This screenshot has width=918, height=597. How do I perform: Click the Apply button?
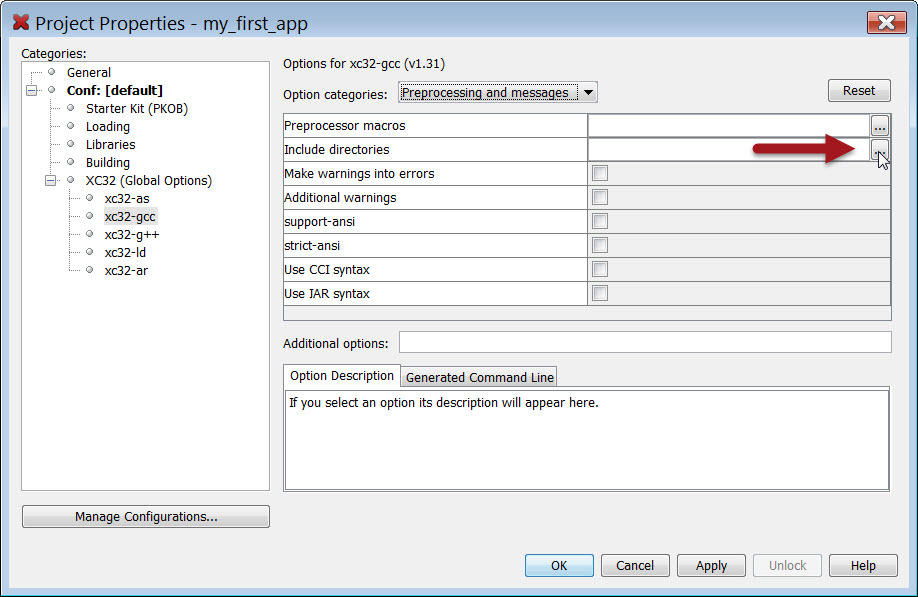(x=711, y=566)
